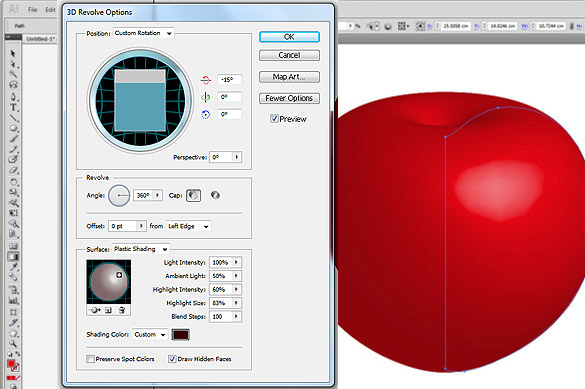Open the Edit menu
Viewport: 585px width, 389px height.
click(x=50, y=10)
